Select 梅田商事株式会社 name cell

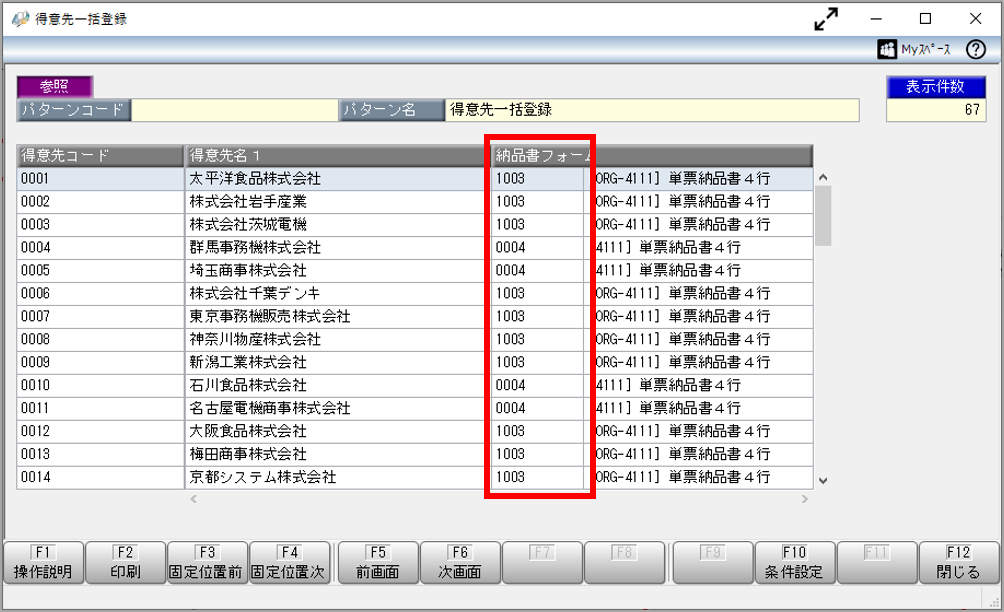tap(337, 455)
